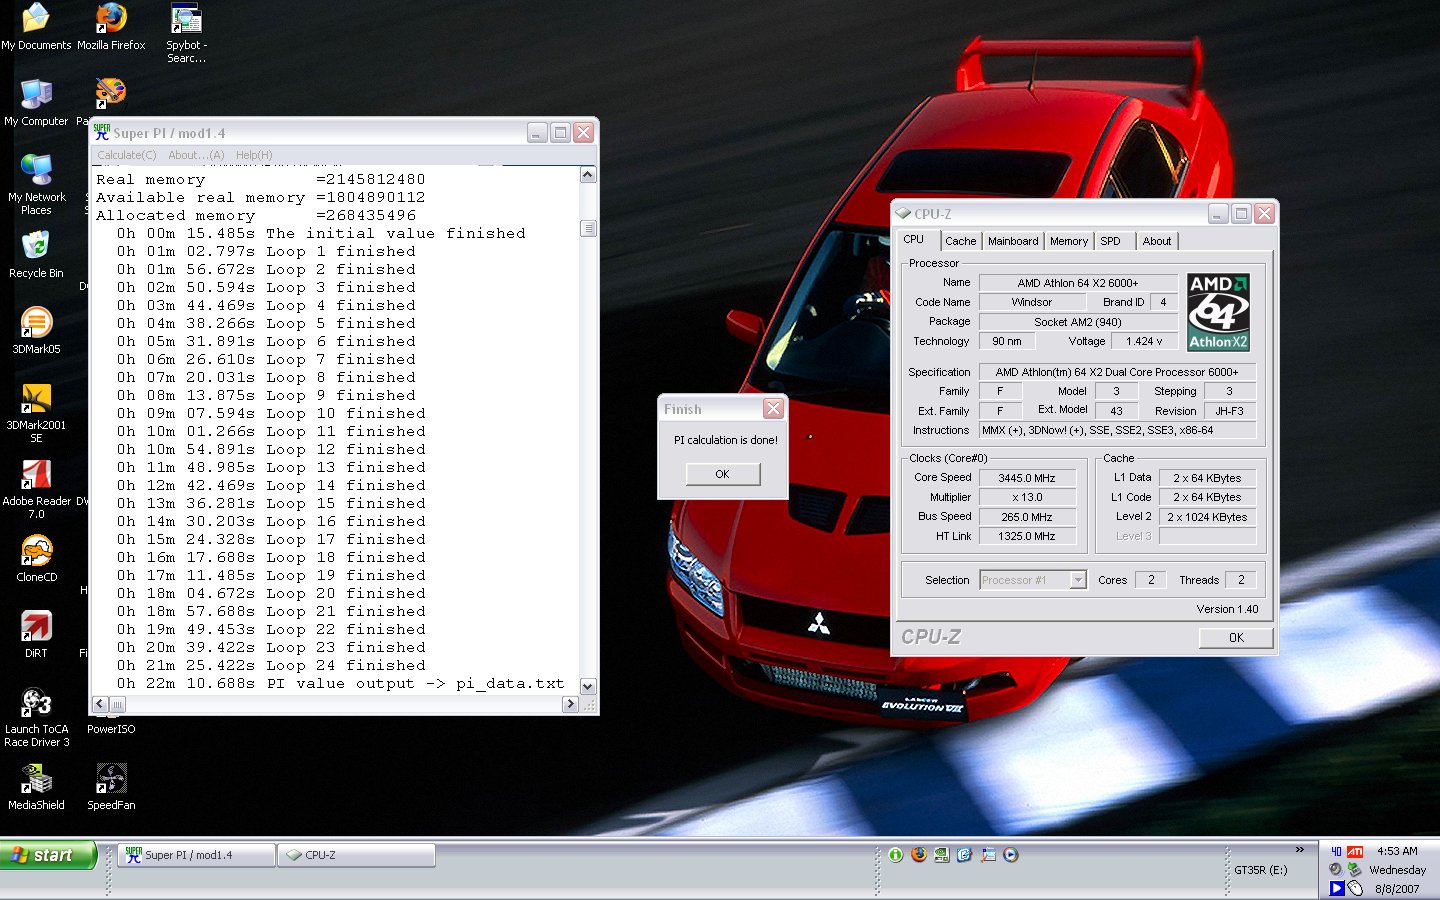Screen dimensions: 1440x900
Task: Click Super PI horizontal scrollbar right arrow
Action: pyautogui.click(x=570, y=704)
